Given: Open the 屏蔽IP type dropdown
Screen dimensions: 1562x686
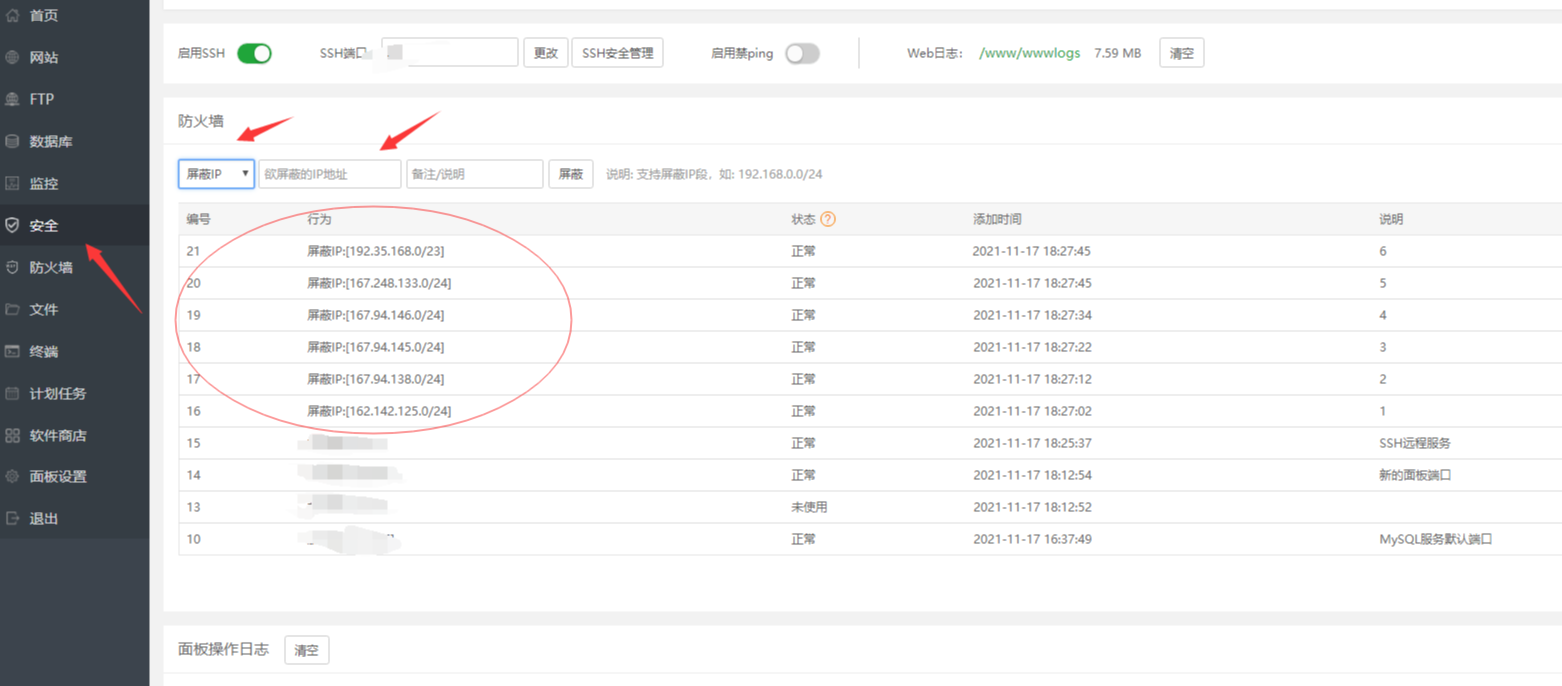Looking at the screenshot, I should pyautogui.click(x=216, y=174).
